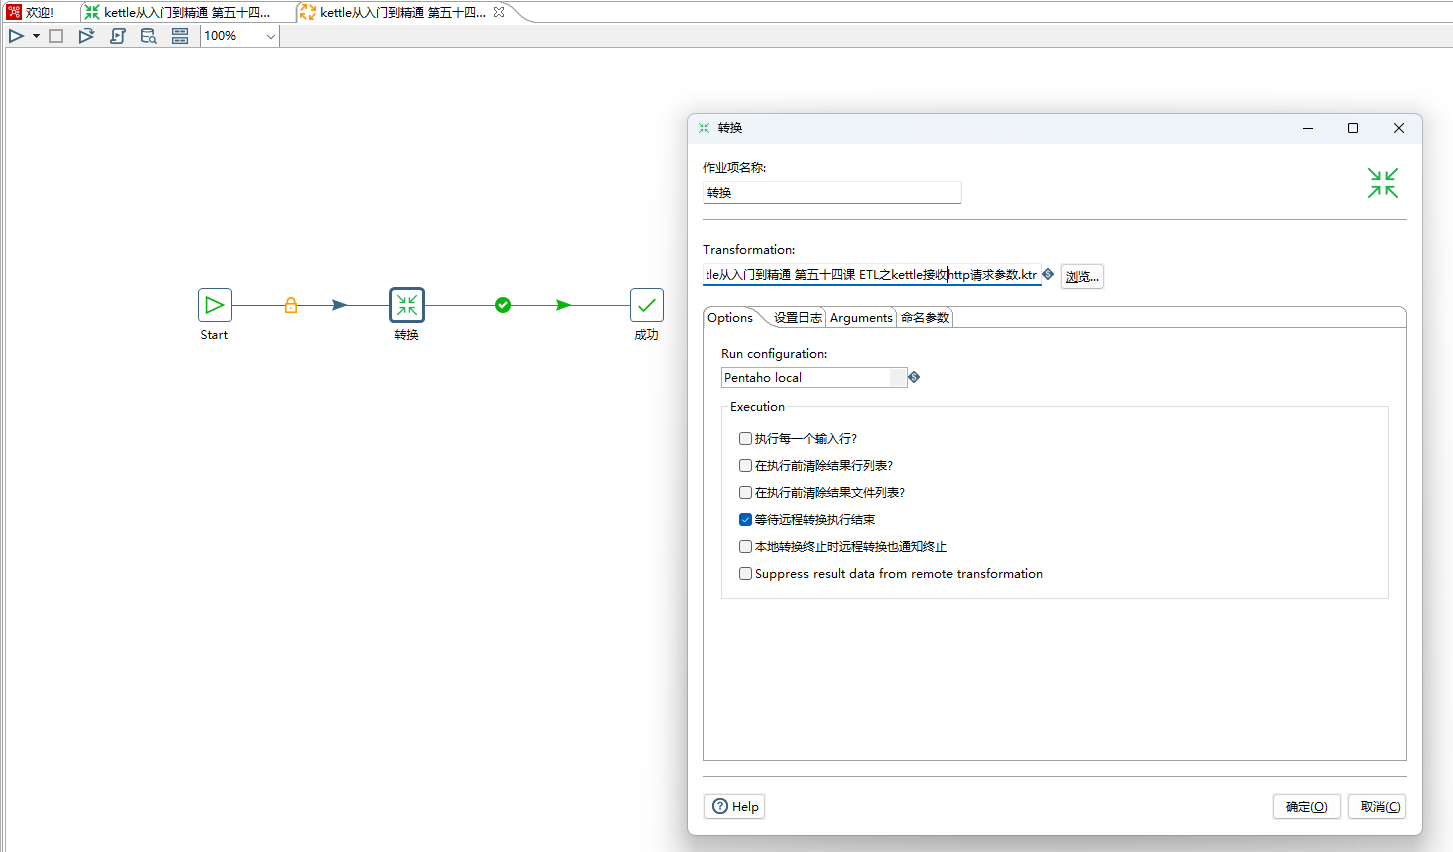Select the 转换 node on canvas

point(407,305)
